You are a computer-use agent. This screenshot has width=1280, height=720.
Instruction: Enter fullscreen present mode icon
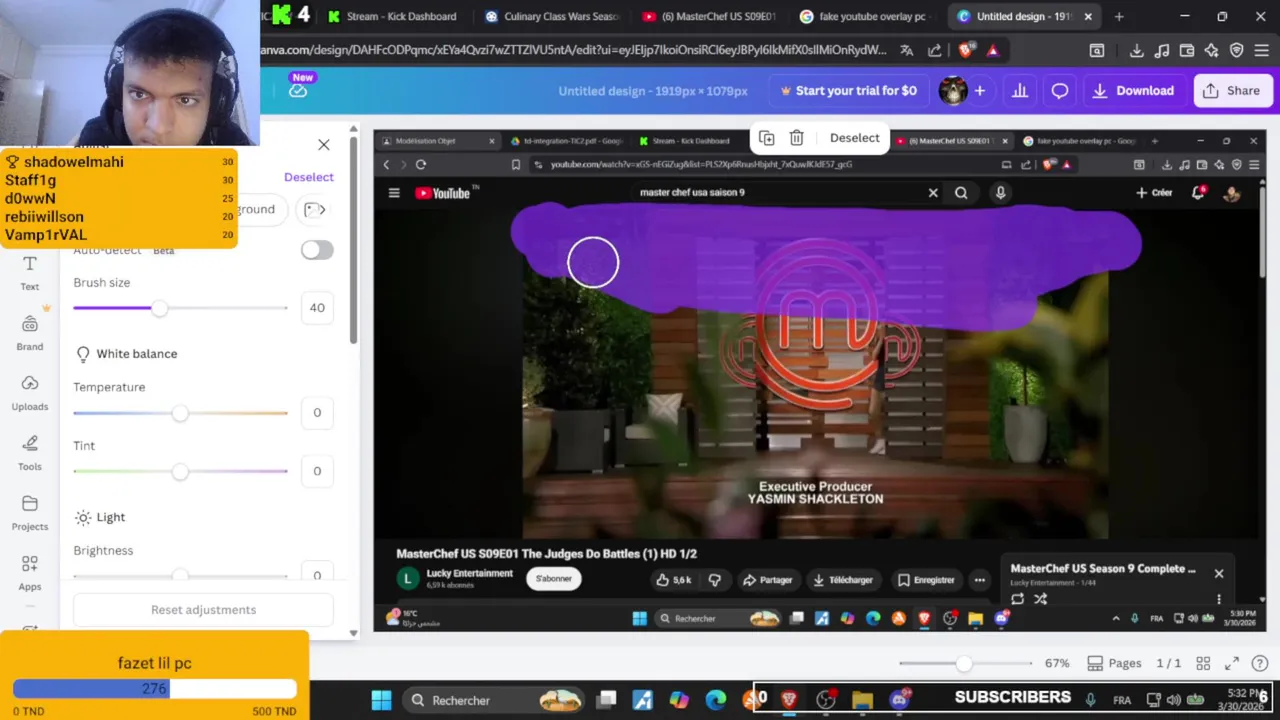(1232, 663)
